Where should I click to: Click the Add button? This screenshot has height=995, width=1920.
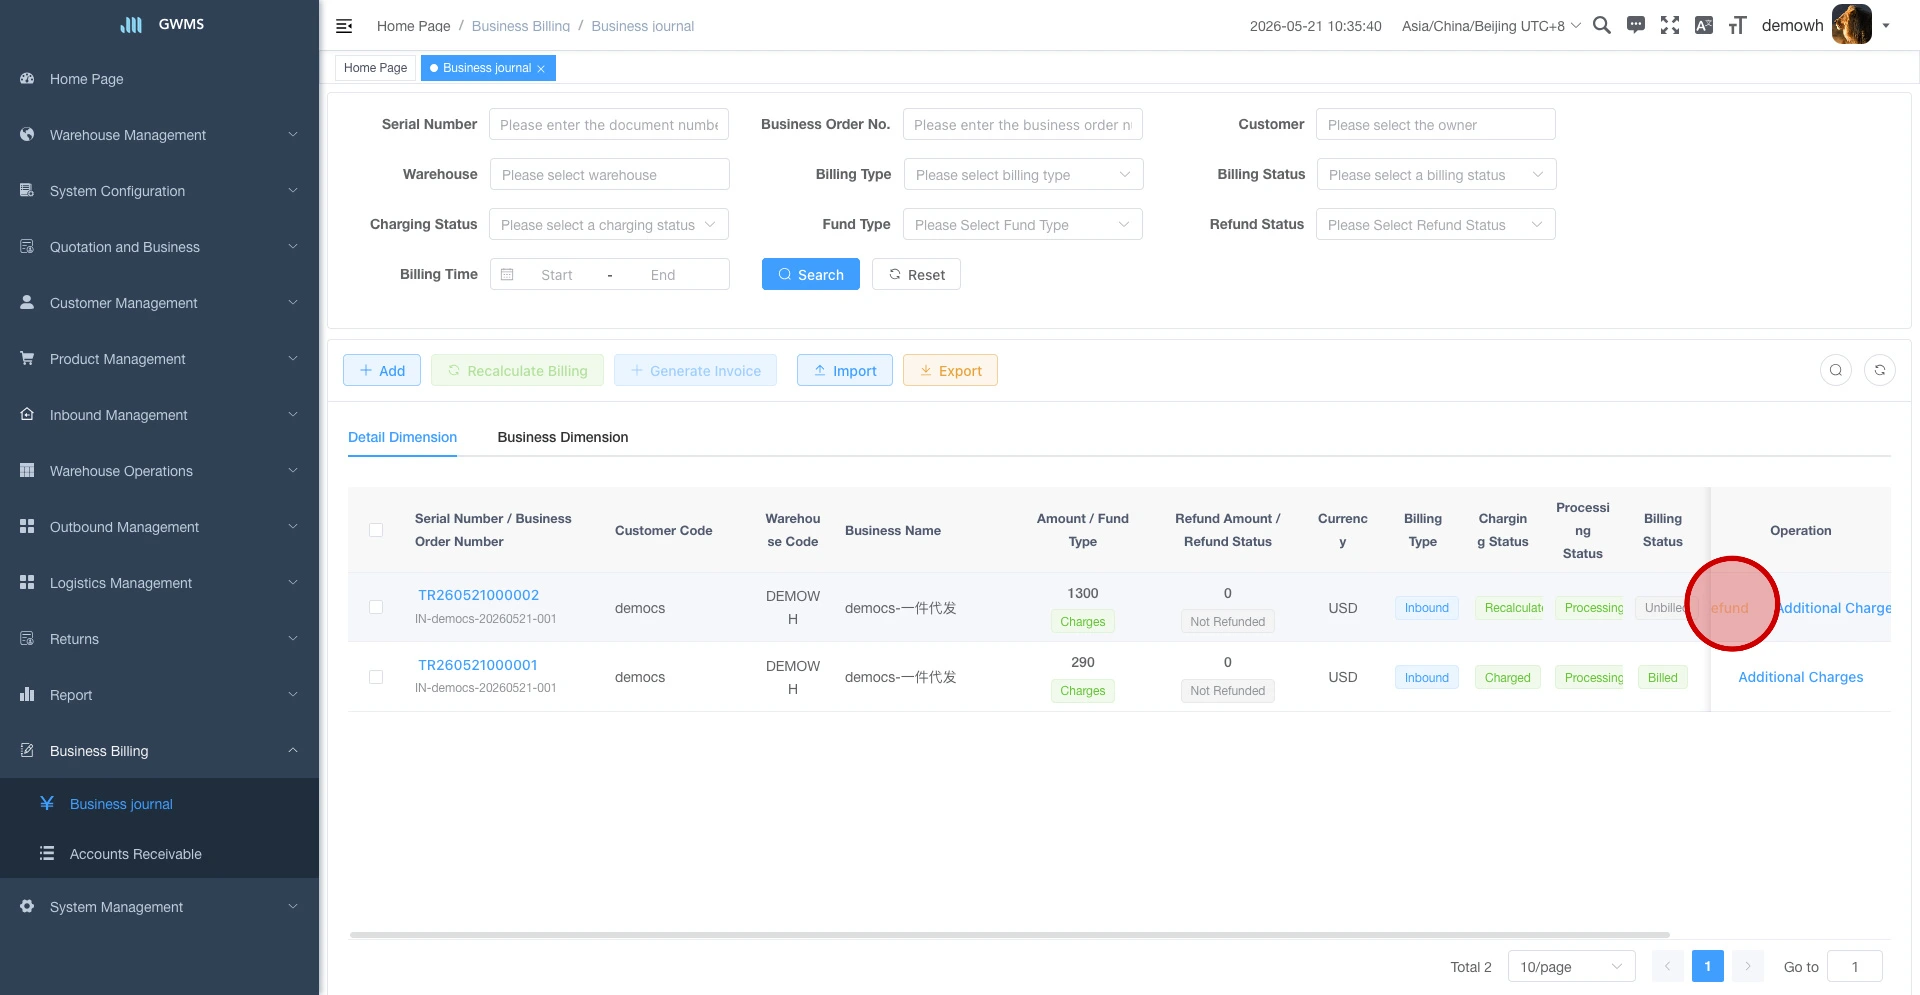tap(382, 370)
